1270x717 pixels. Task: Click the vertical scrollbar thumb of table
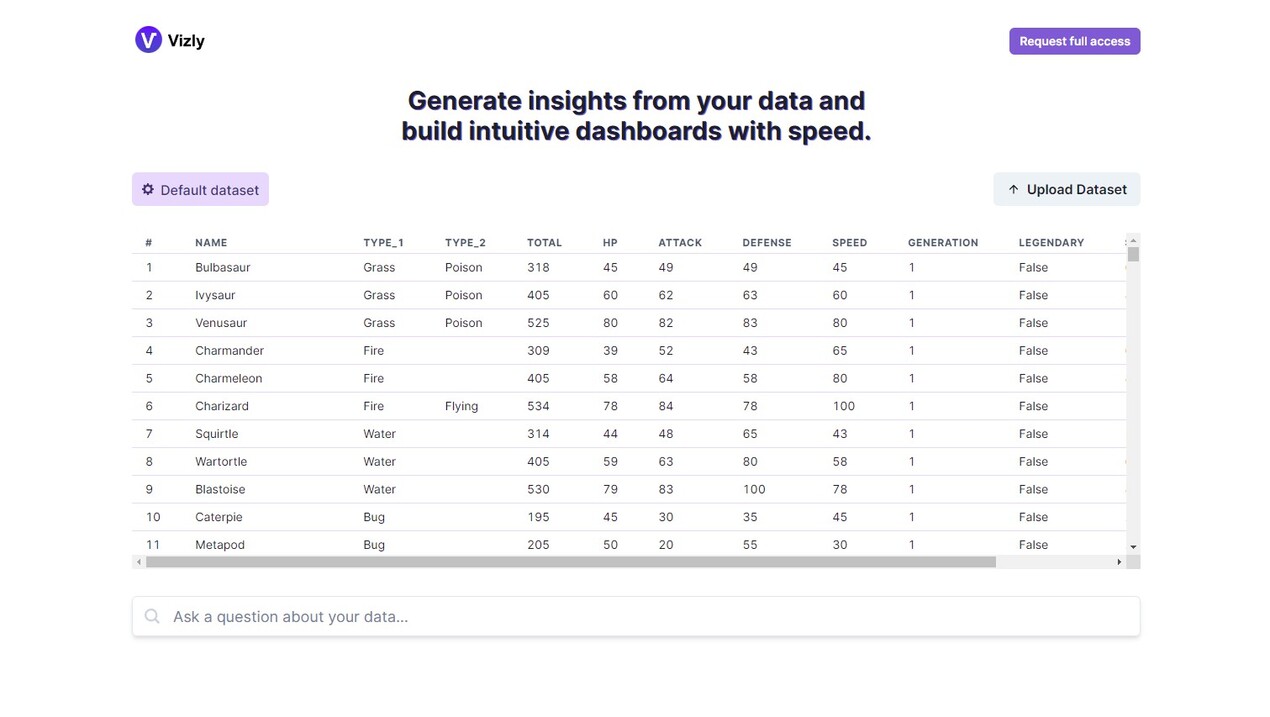[1133, 254]
